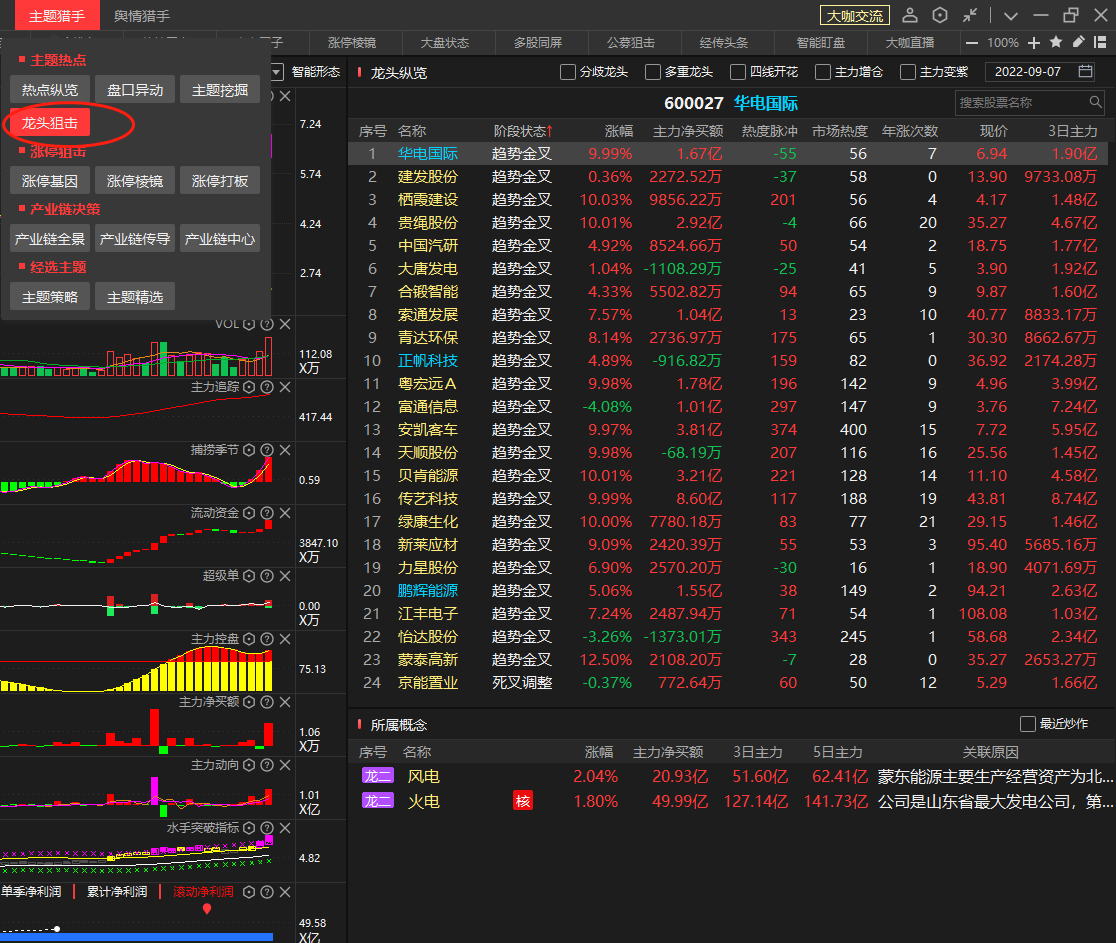Close the 超级单 indicator panel
The width and height of the screenshot is (1116, 943).
click(x=285, y=576)
